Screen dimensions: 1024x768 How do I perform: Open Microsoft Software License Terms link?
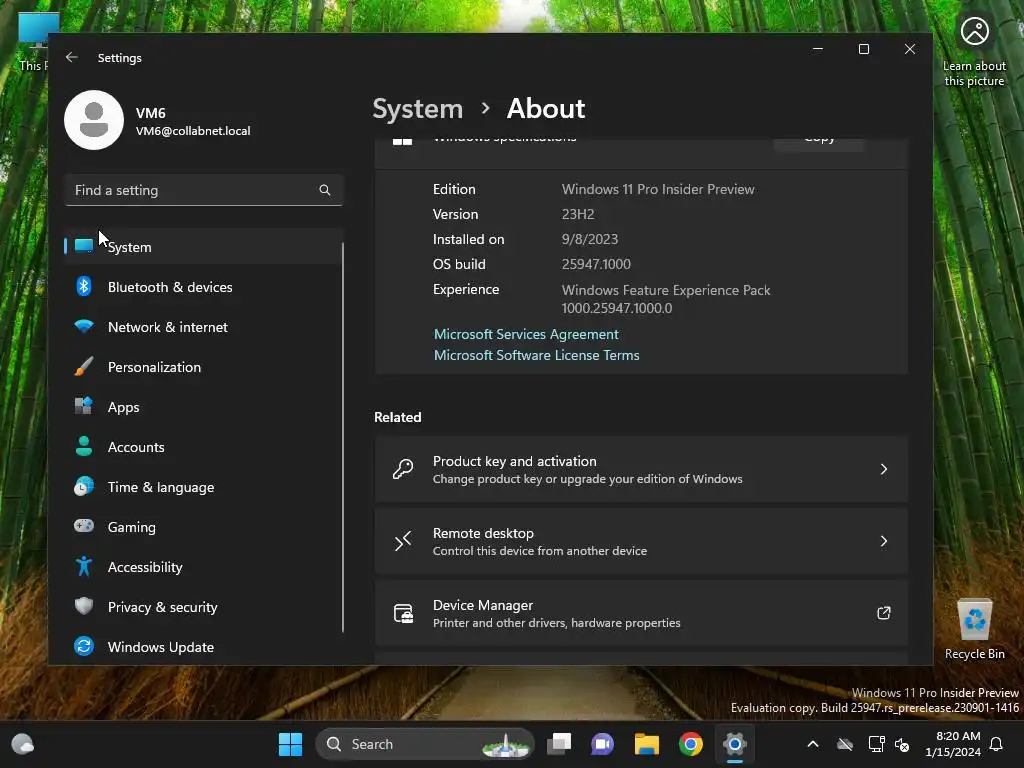click(537, 355)
